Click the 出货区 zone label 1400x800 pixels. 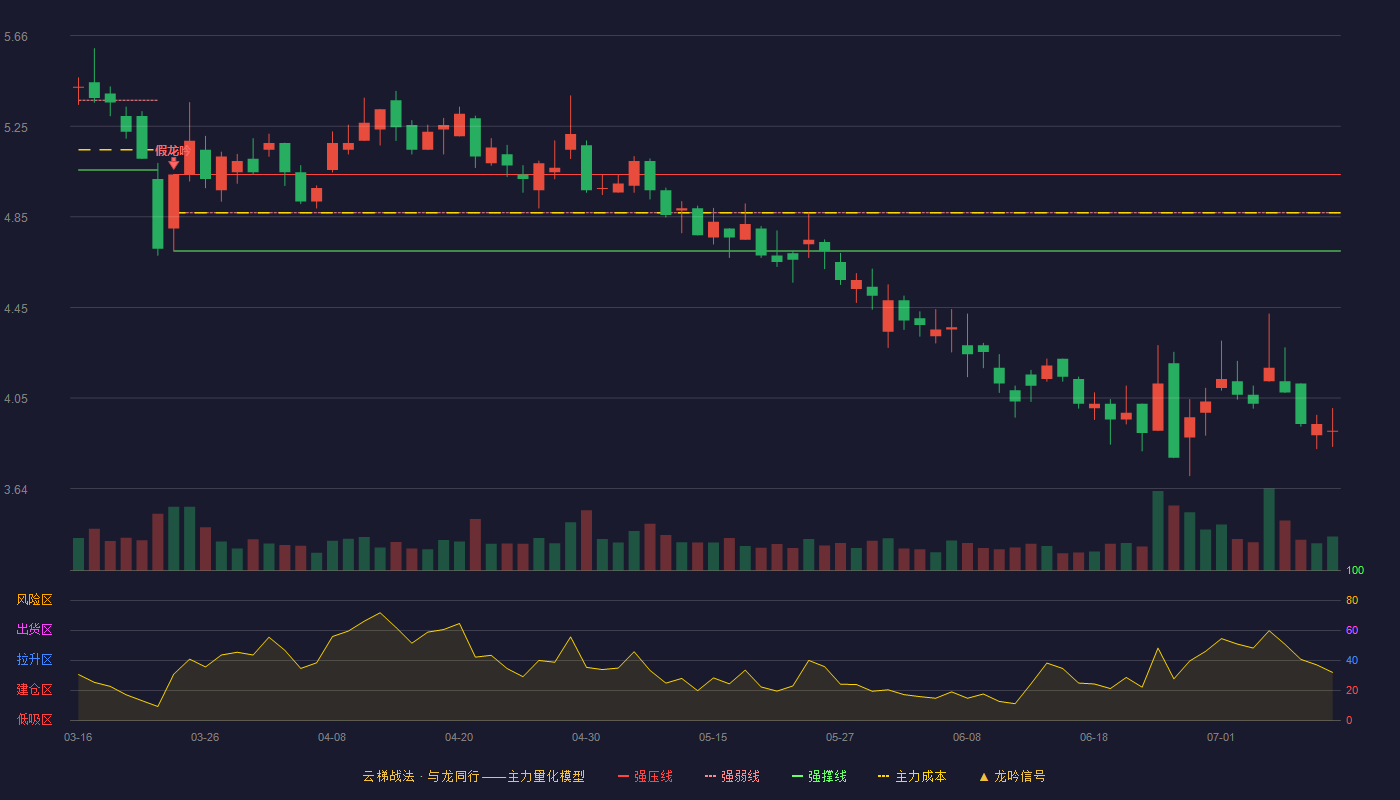pos(34,630)
